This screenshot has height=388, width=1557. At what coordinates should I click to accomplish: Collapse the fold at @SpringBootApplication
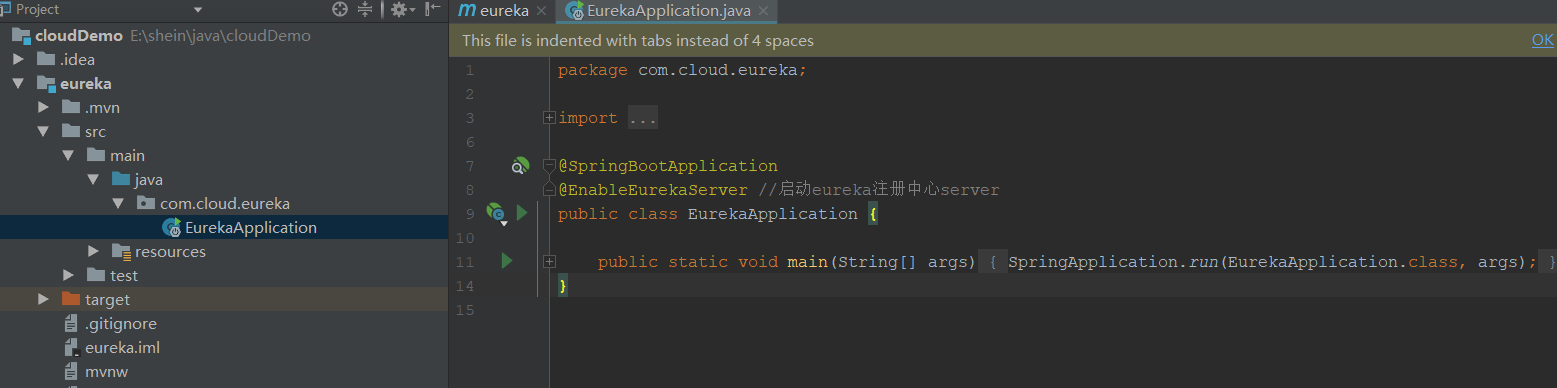pyautogui.click(x=548, y=165)
